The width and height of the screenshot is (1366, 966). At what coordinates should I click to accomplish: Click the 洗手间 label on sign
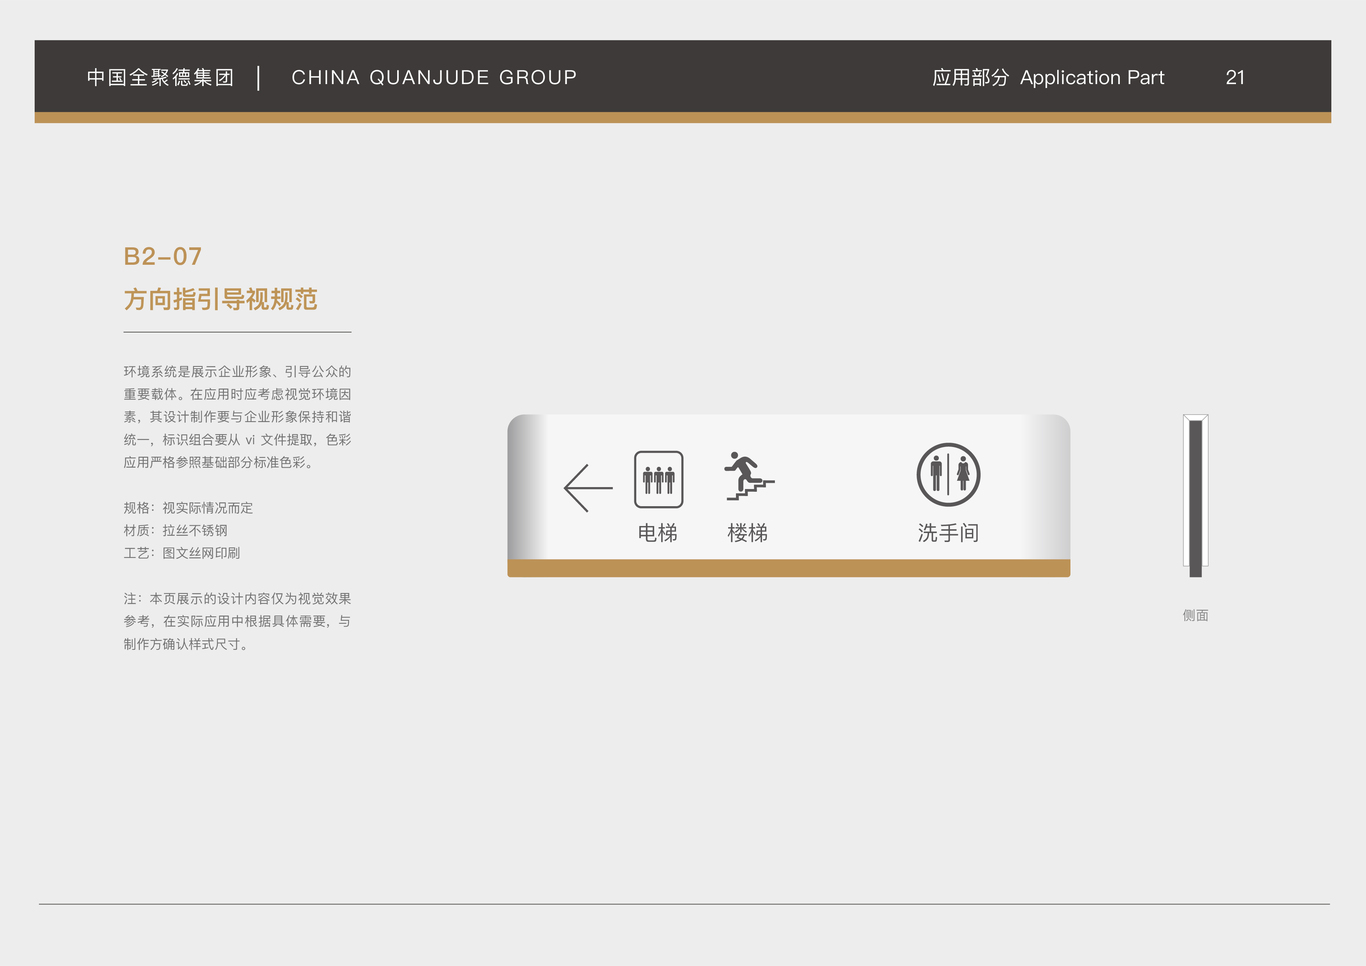[x=948, y=533]
